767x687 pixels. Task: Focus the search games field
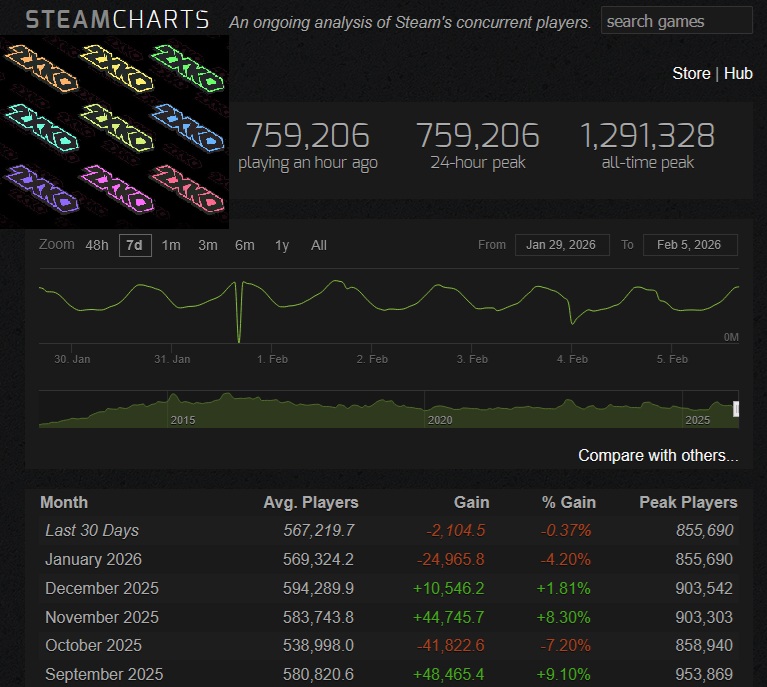click(x=677, y=21)
